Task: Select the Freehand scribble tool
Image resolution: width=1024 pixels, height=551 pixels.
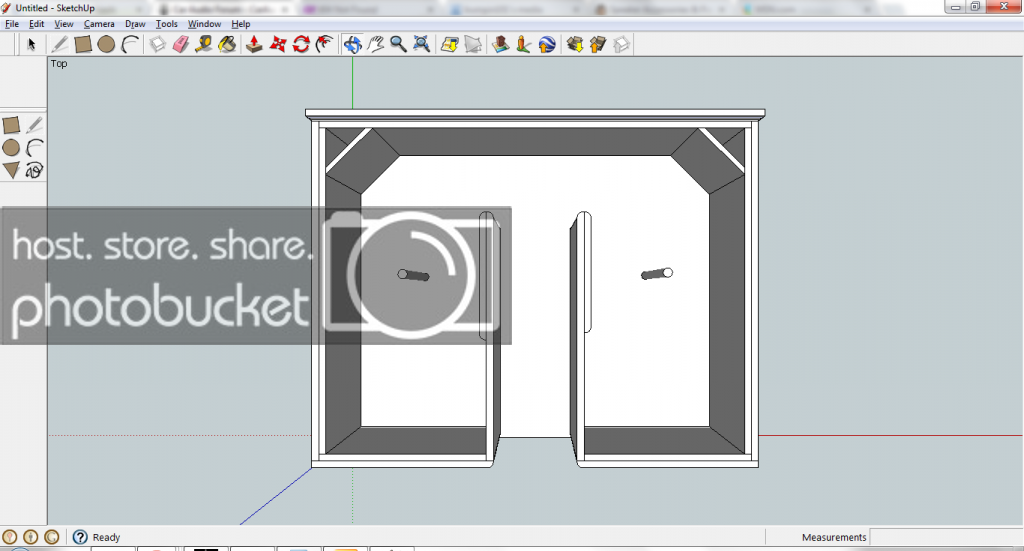Action: click(x=35, y=170)
